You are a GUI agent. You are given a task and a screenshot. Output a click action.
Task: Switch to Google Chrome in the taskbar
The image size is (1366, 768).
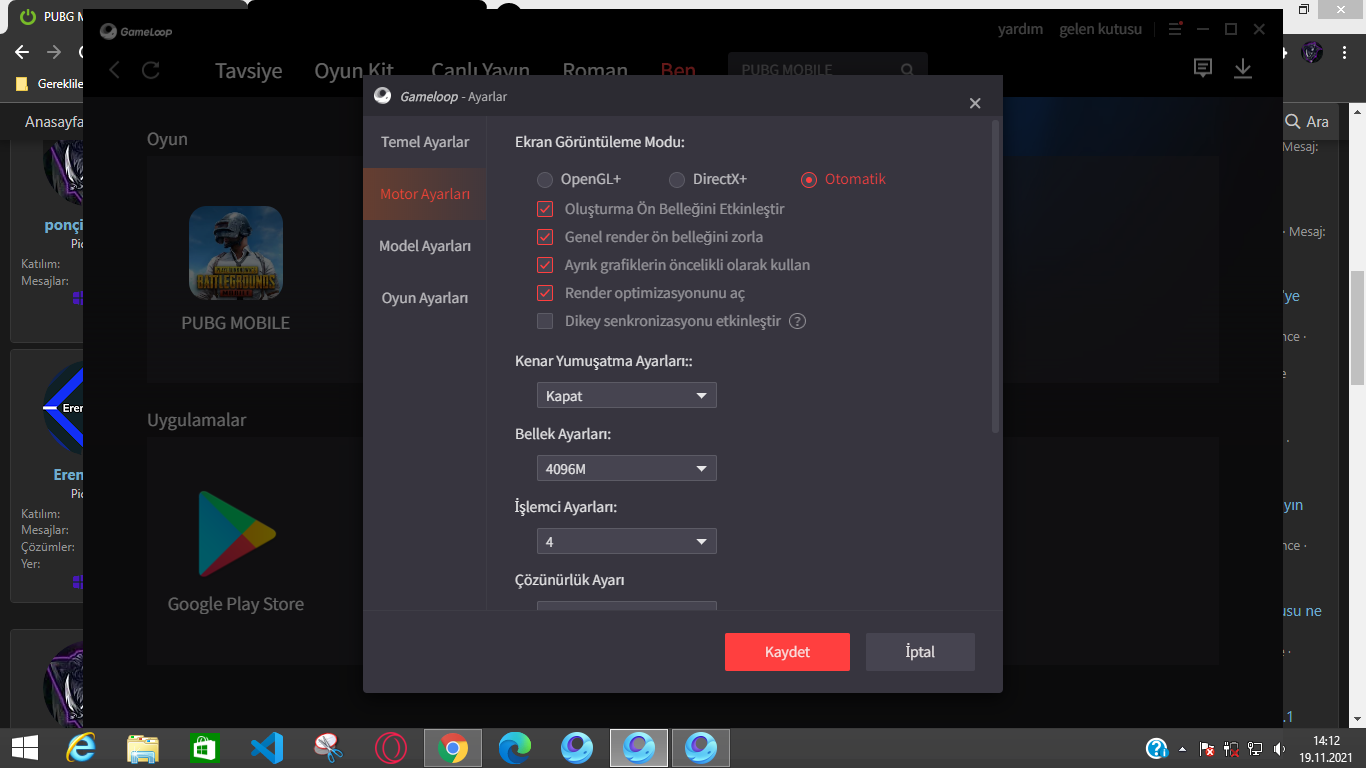coord(453,748)
